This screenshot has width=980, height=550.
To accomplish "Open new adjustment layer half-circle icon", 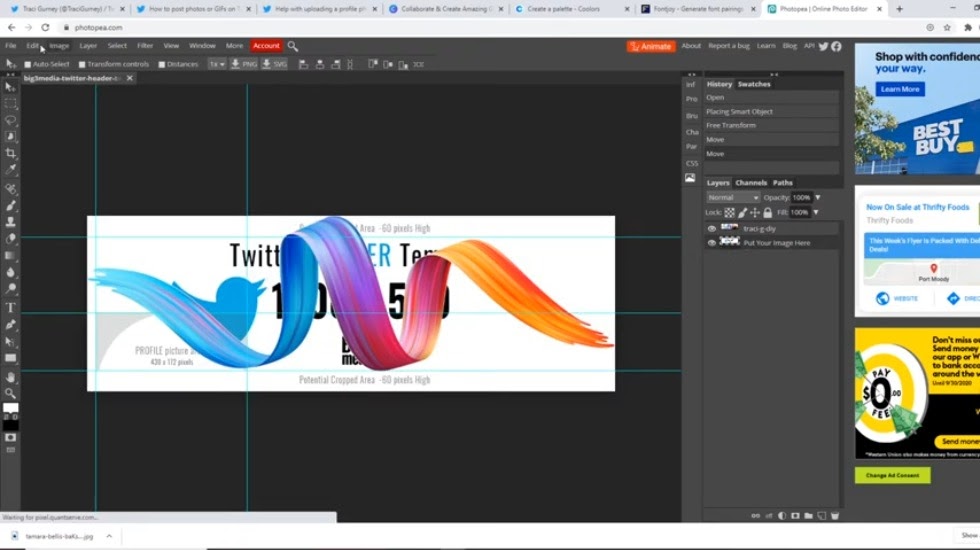I will pyautogui.click(x=782, y=516).
